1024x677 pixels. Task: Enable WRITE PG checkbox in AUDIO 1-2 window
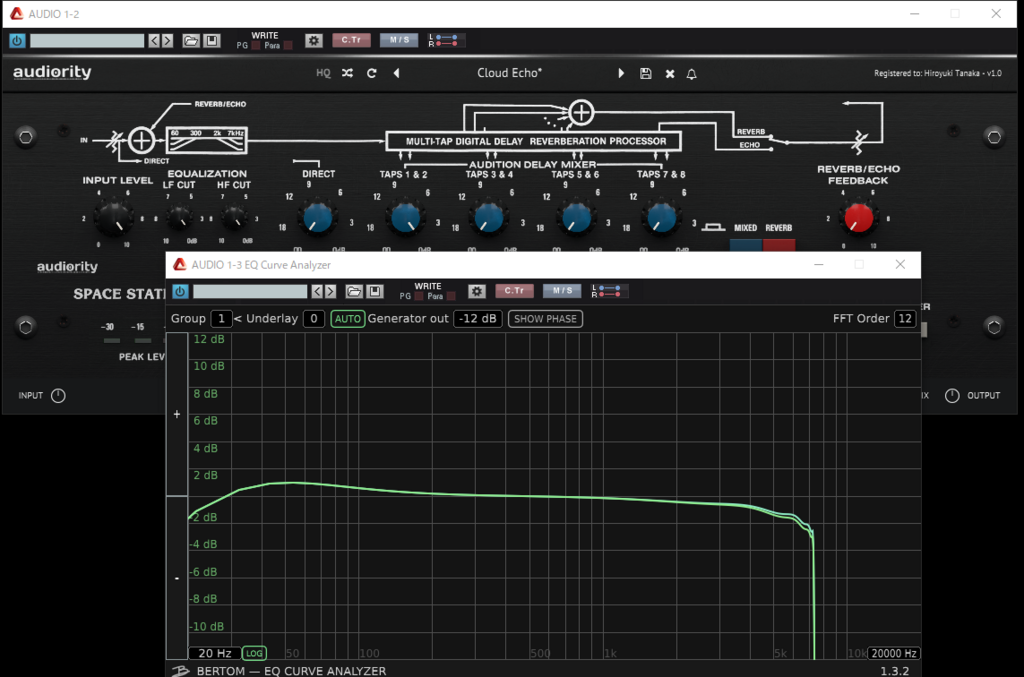tap(256, 46)
